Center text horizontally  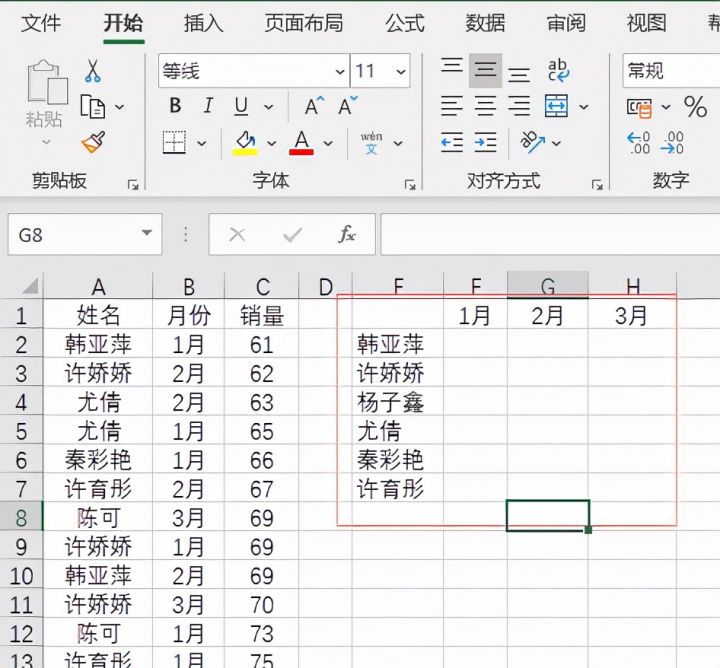(x=485, y=107)
